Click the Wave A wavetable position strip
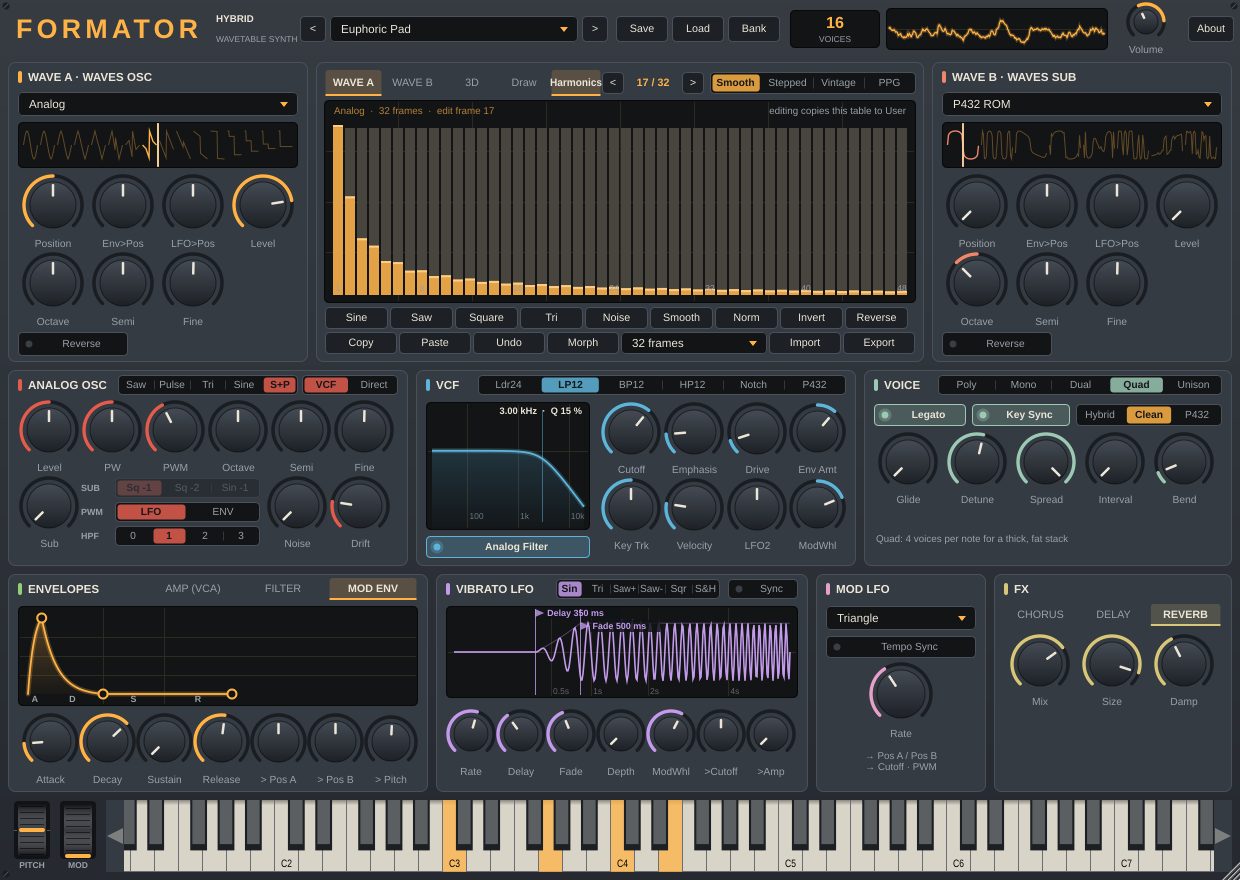The width and height of the screenshot is (1240, 880). tap(158, 145)
